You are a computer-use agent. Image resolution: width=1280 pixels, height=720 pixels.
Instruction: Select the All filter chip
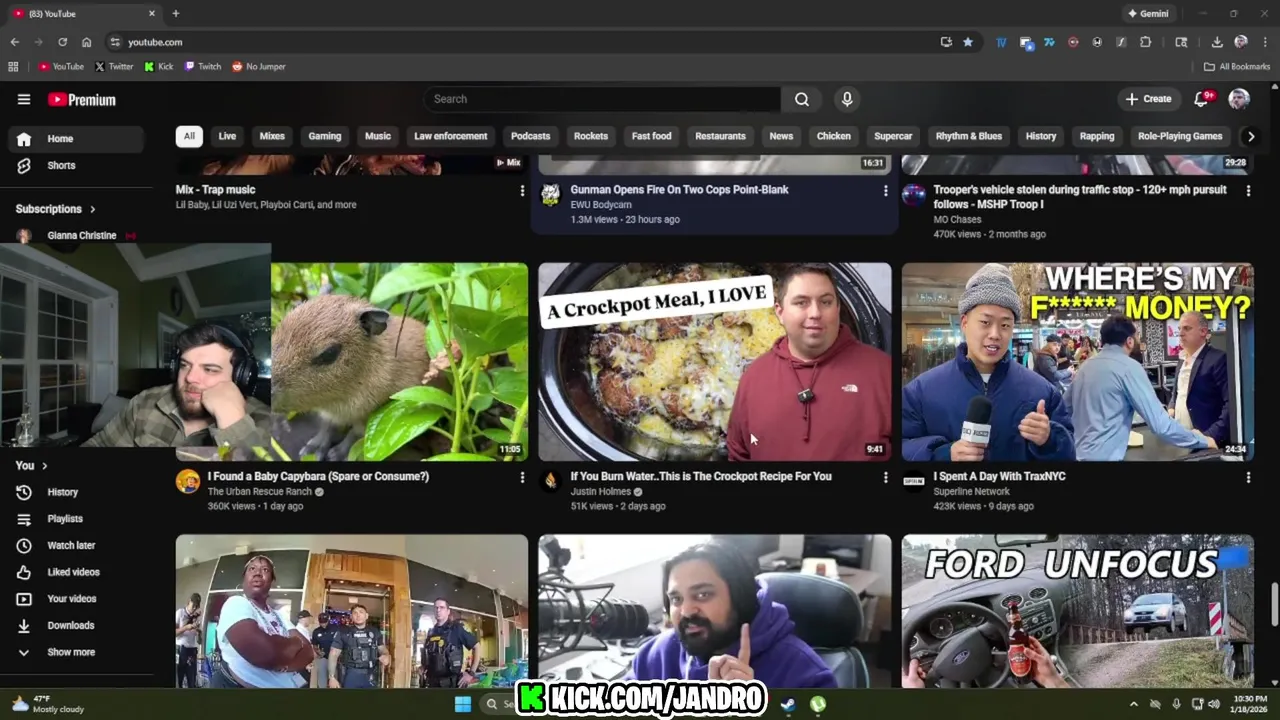189,136
